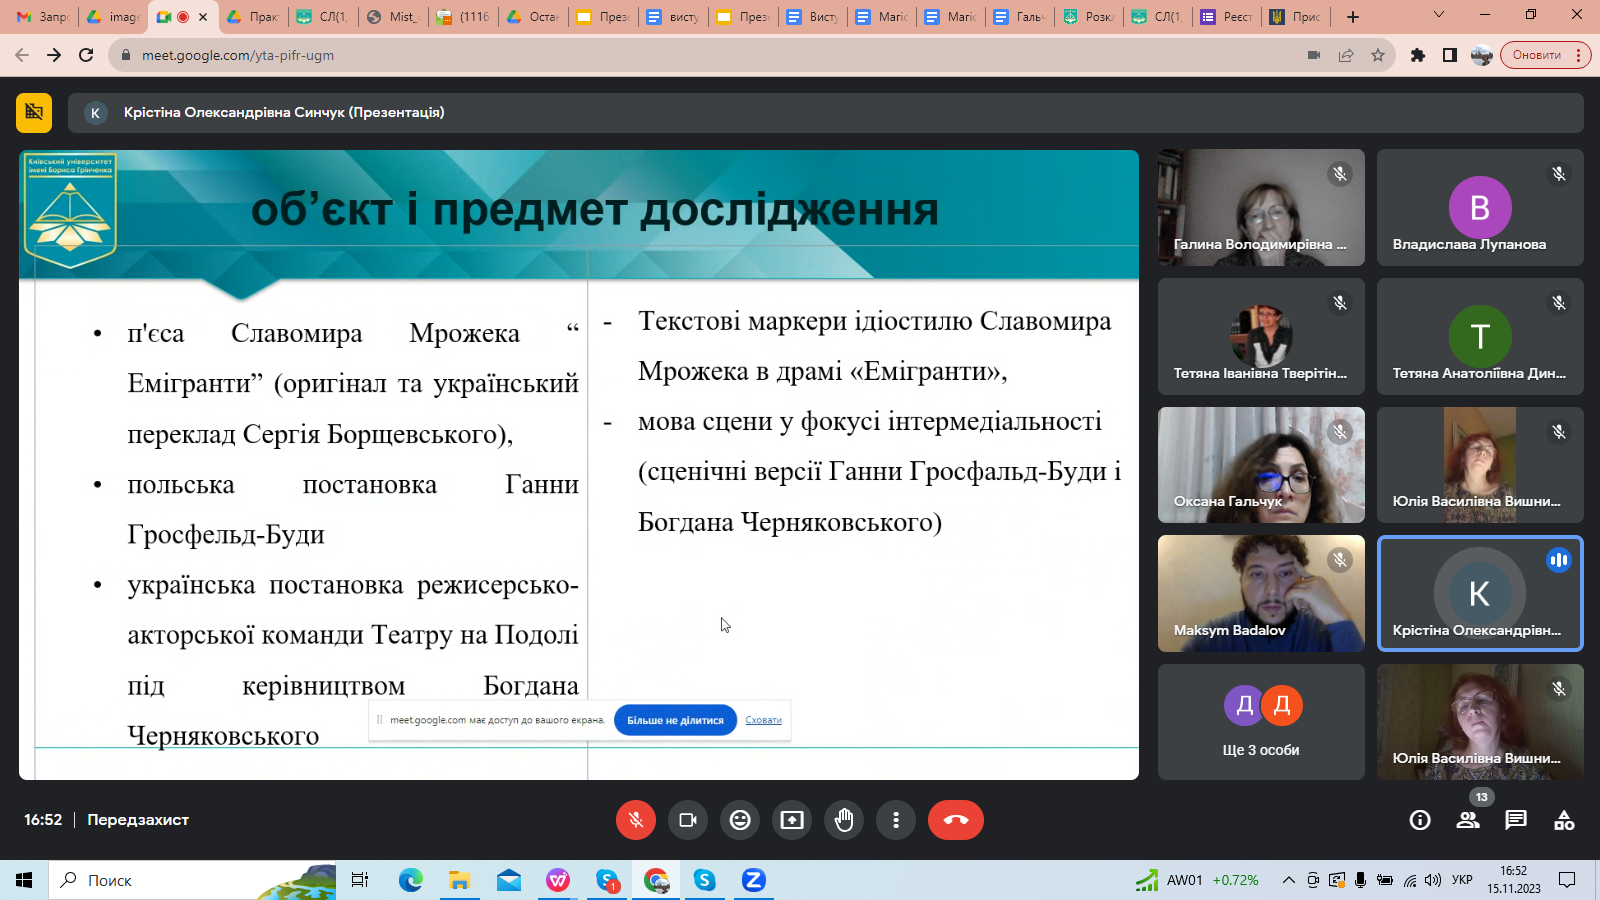Leave the call with the red hang-up button

point(955,820)
